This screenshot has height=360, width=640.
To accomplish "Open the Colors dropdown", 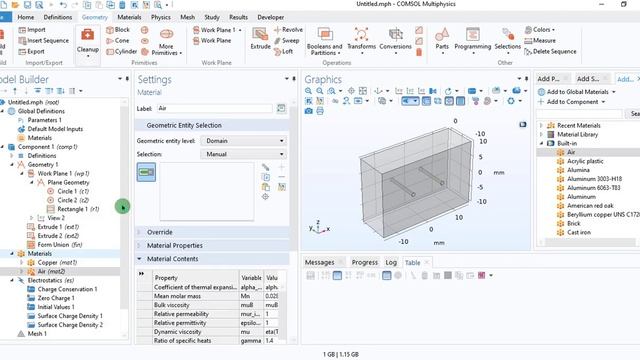I will click(x=540, y=30).
